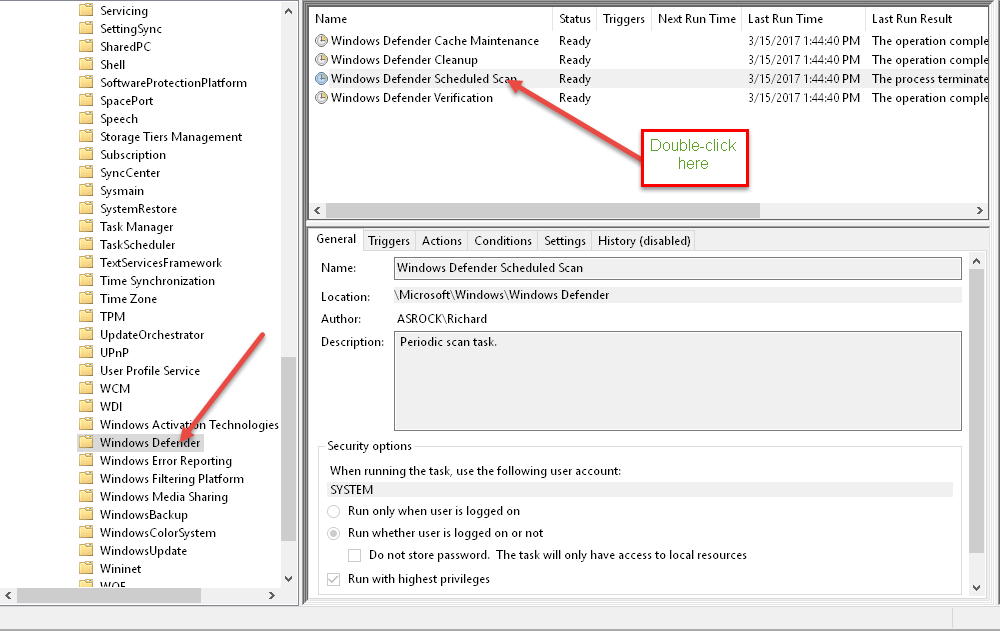Select the Task Manager folder icon
This screenshot has width=1000, height=631.
tap(86, 226)
